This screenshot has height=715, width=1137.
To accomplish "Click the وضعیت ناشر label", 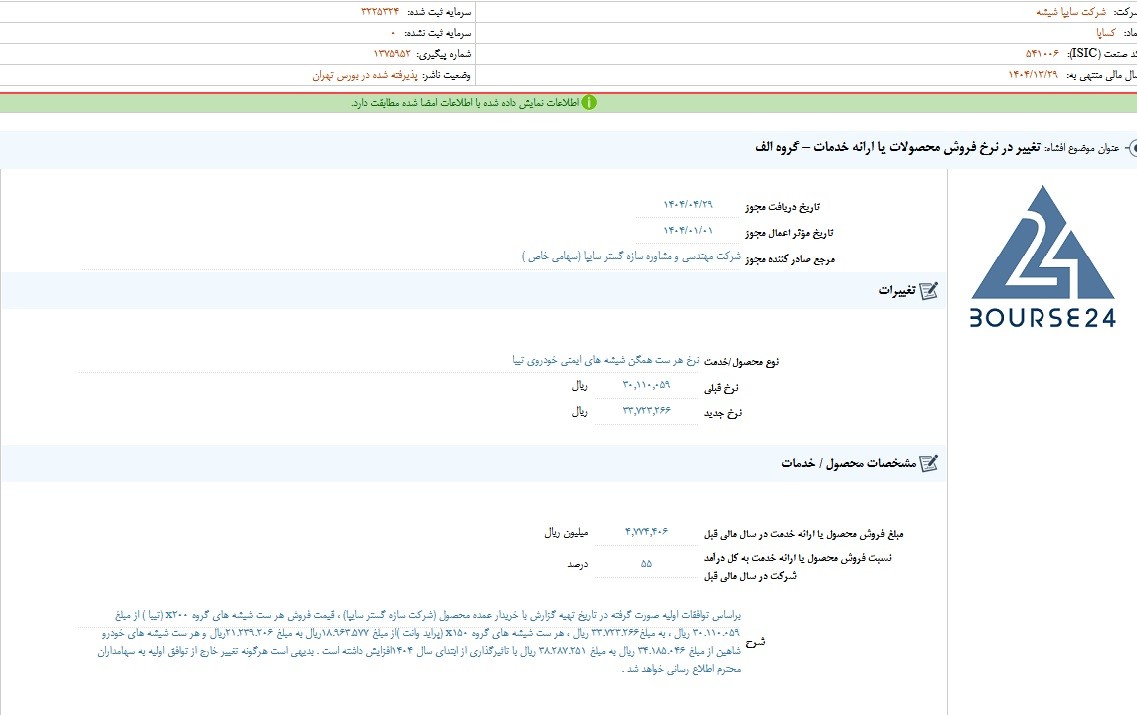I will click(447, 75).
